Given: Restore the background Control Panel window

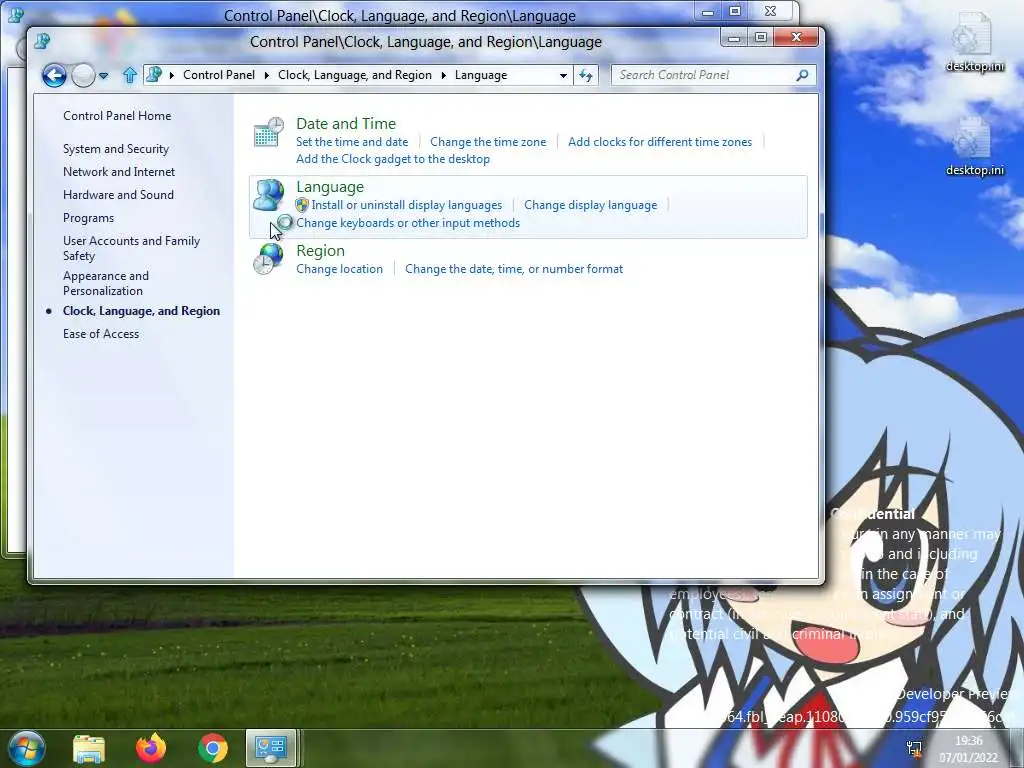Looking at the screenshot, I should [735, 11].
